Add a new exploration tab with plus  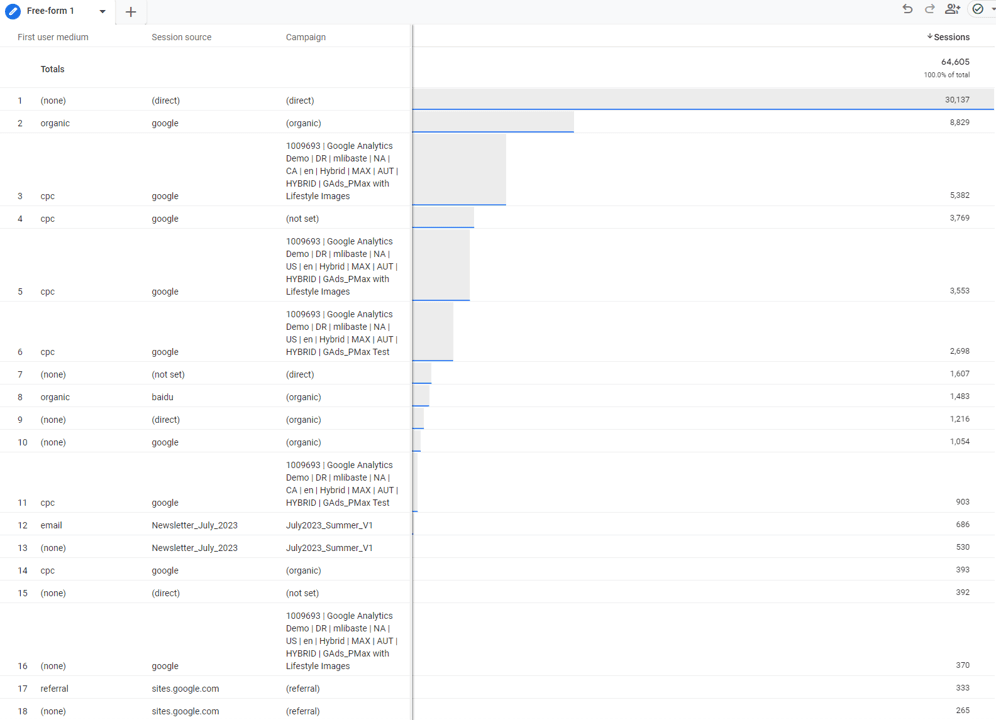click(x=131, y=12)
